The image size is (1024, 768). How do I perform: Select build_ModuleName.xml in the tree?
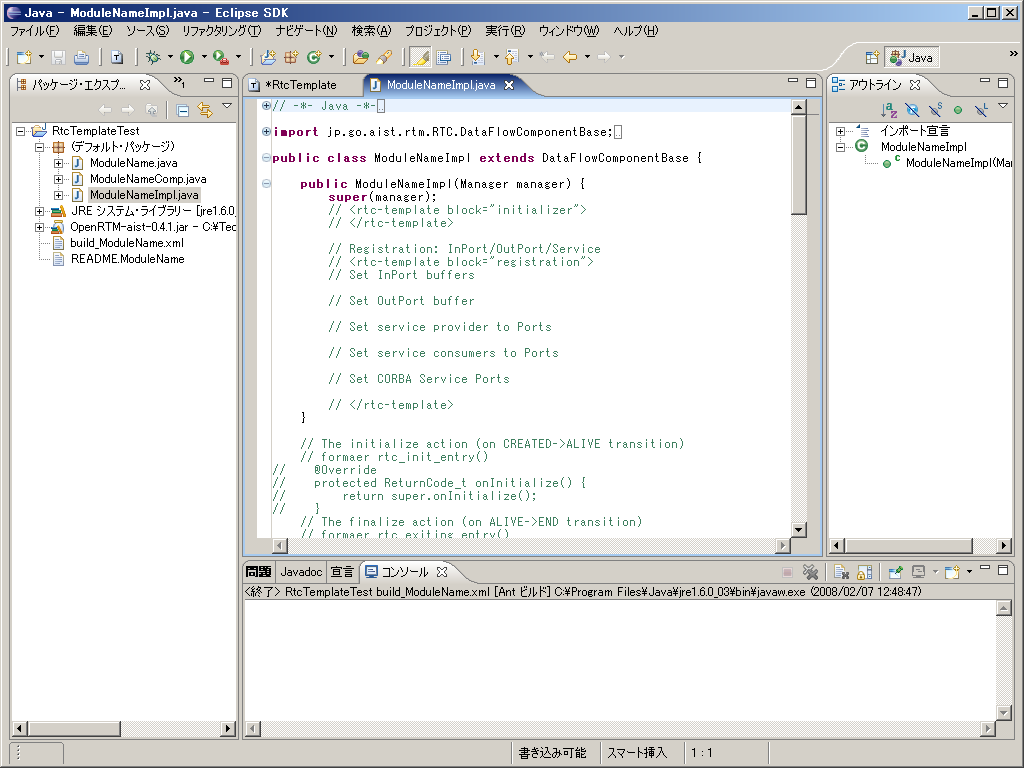click(x=127, y=243)
